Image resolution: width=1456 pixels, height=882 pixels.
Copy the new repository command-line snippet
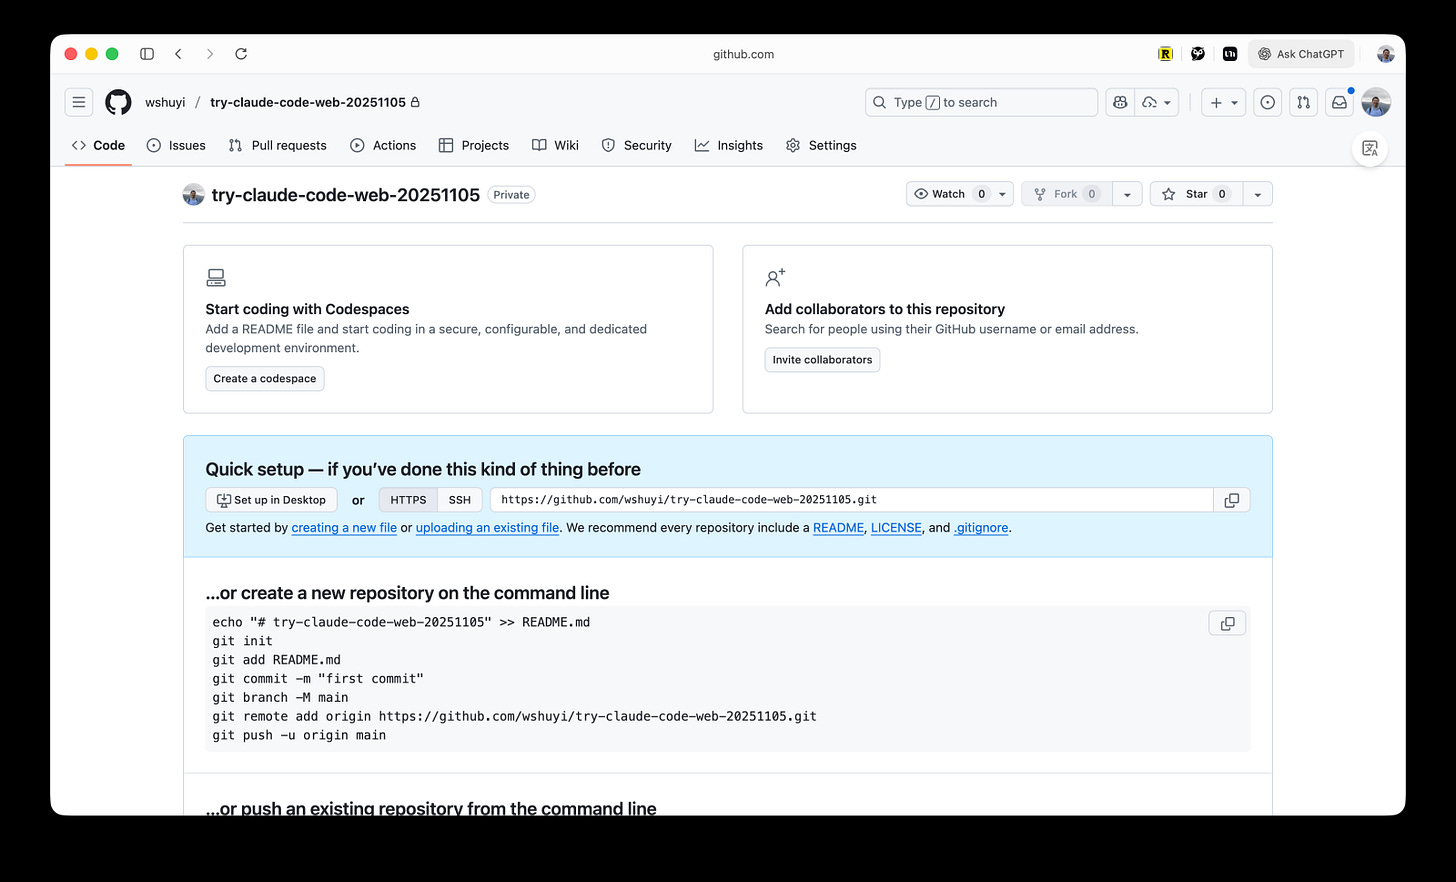pos(1227,623)
